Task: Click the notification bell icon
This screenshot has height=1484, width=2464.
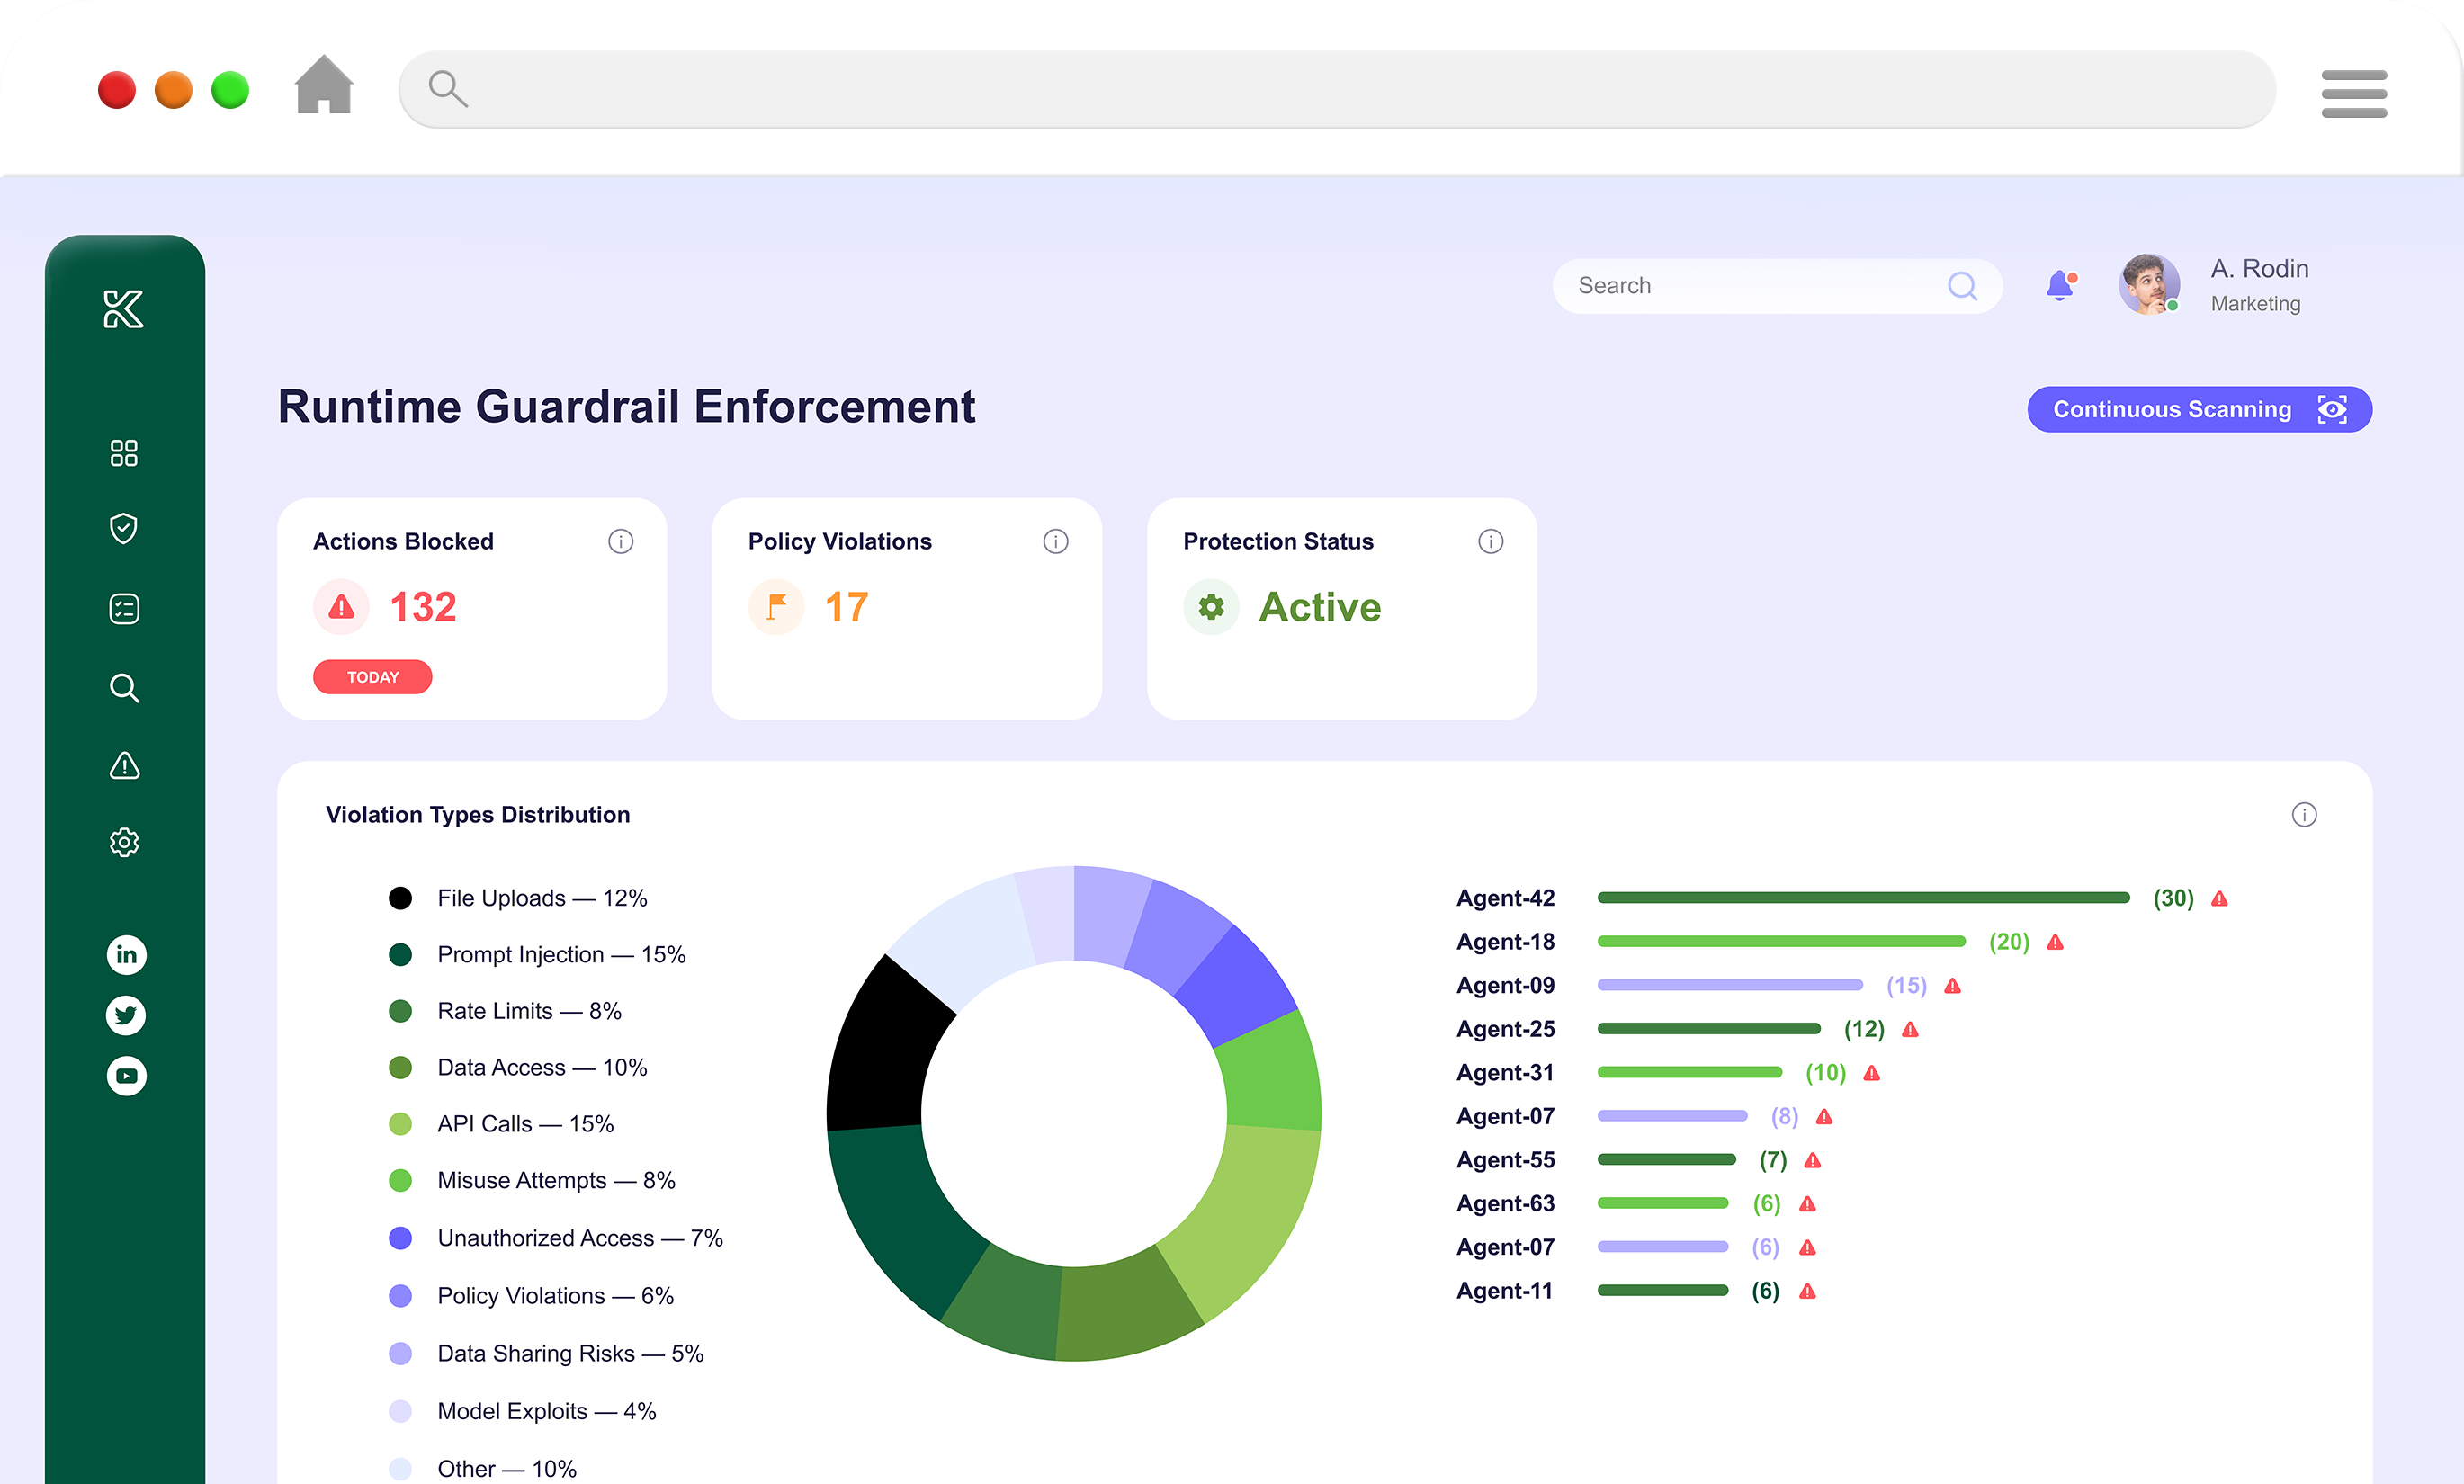Action: coord(2059,286)
